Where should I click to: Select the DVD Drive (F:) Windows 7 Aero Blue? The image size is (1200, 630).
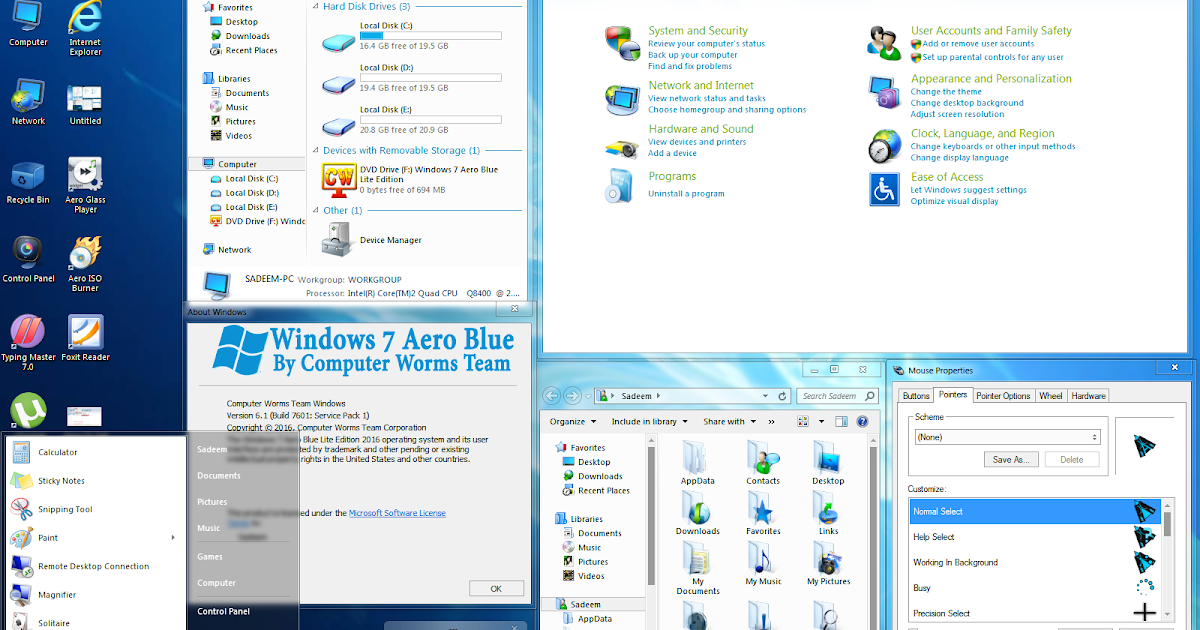(414, 179)
